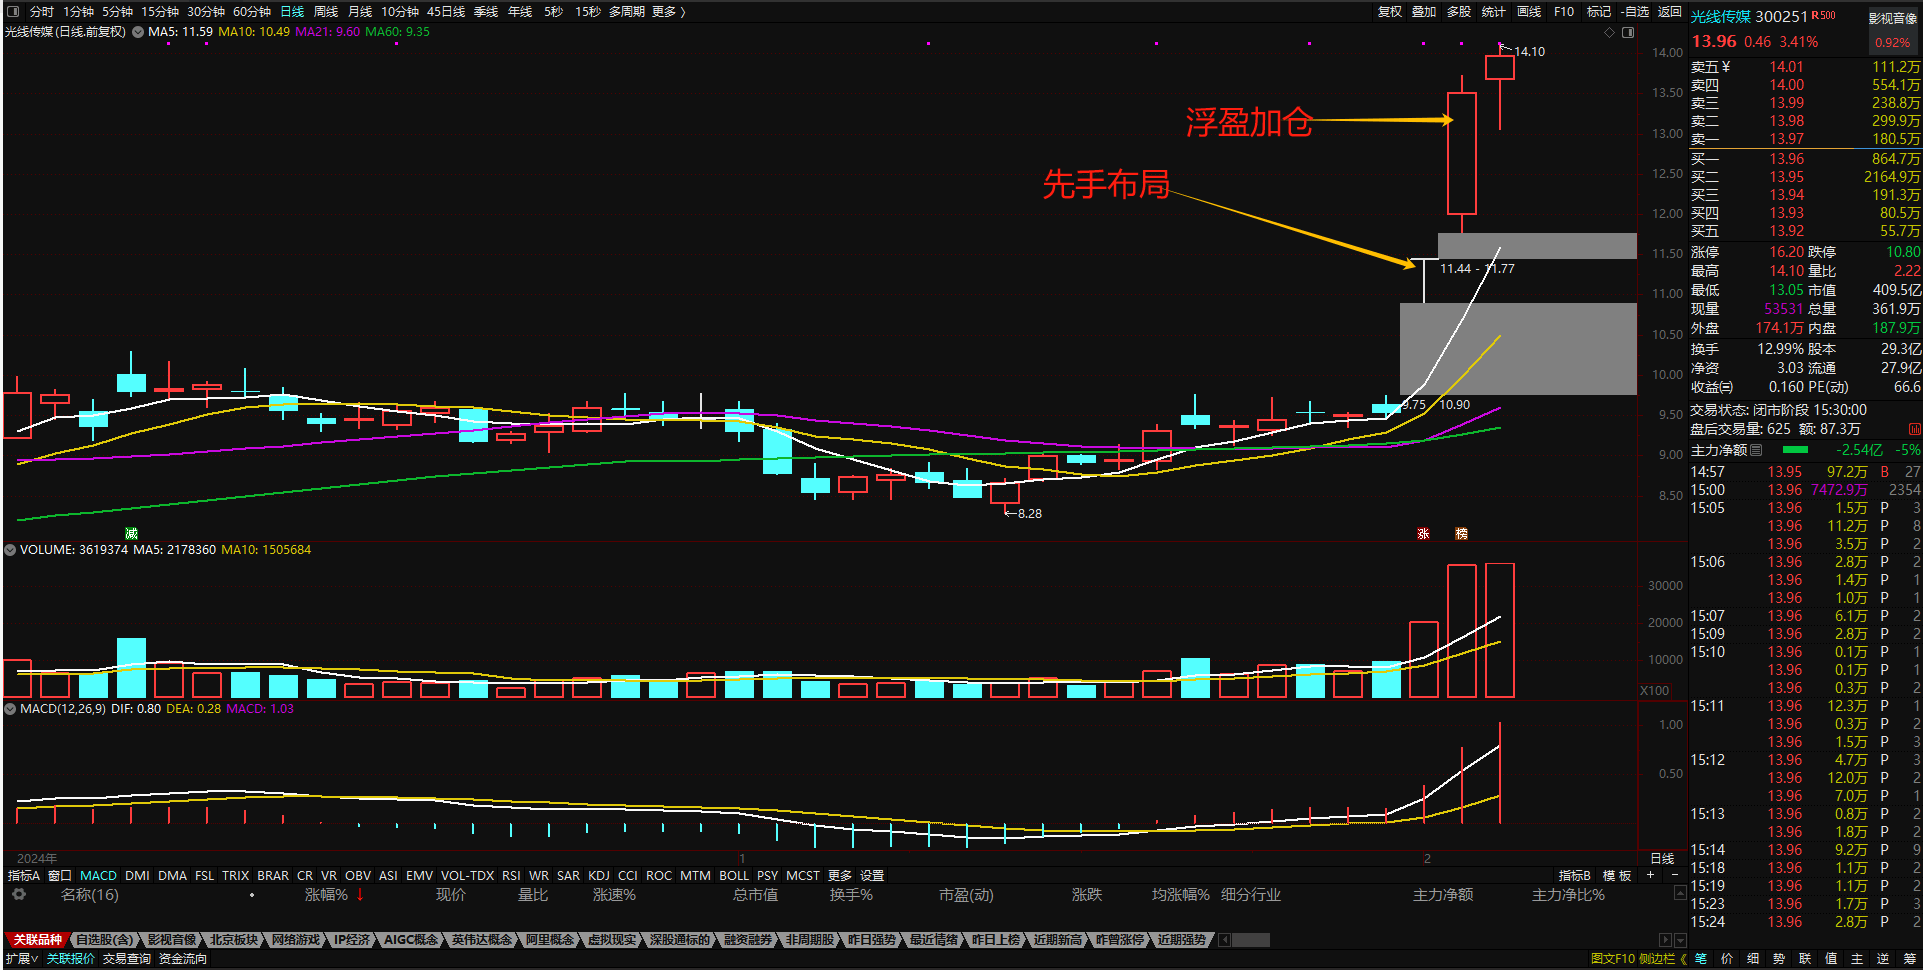Screen dimensions: 1923x970
Task: Click the window icon at the toolbar start
Action: [13, 12]
